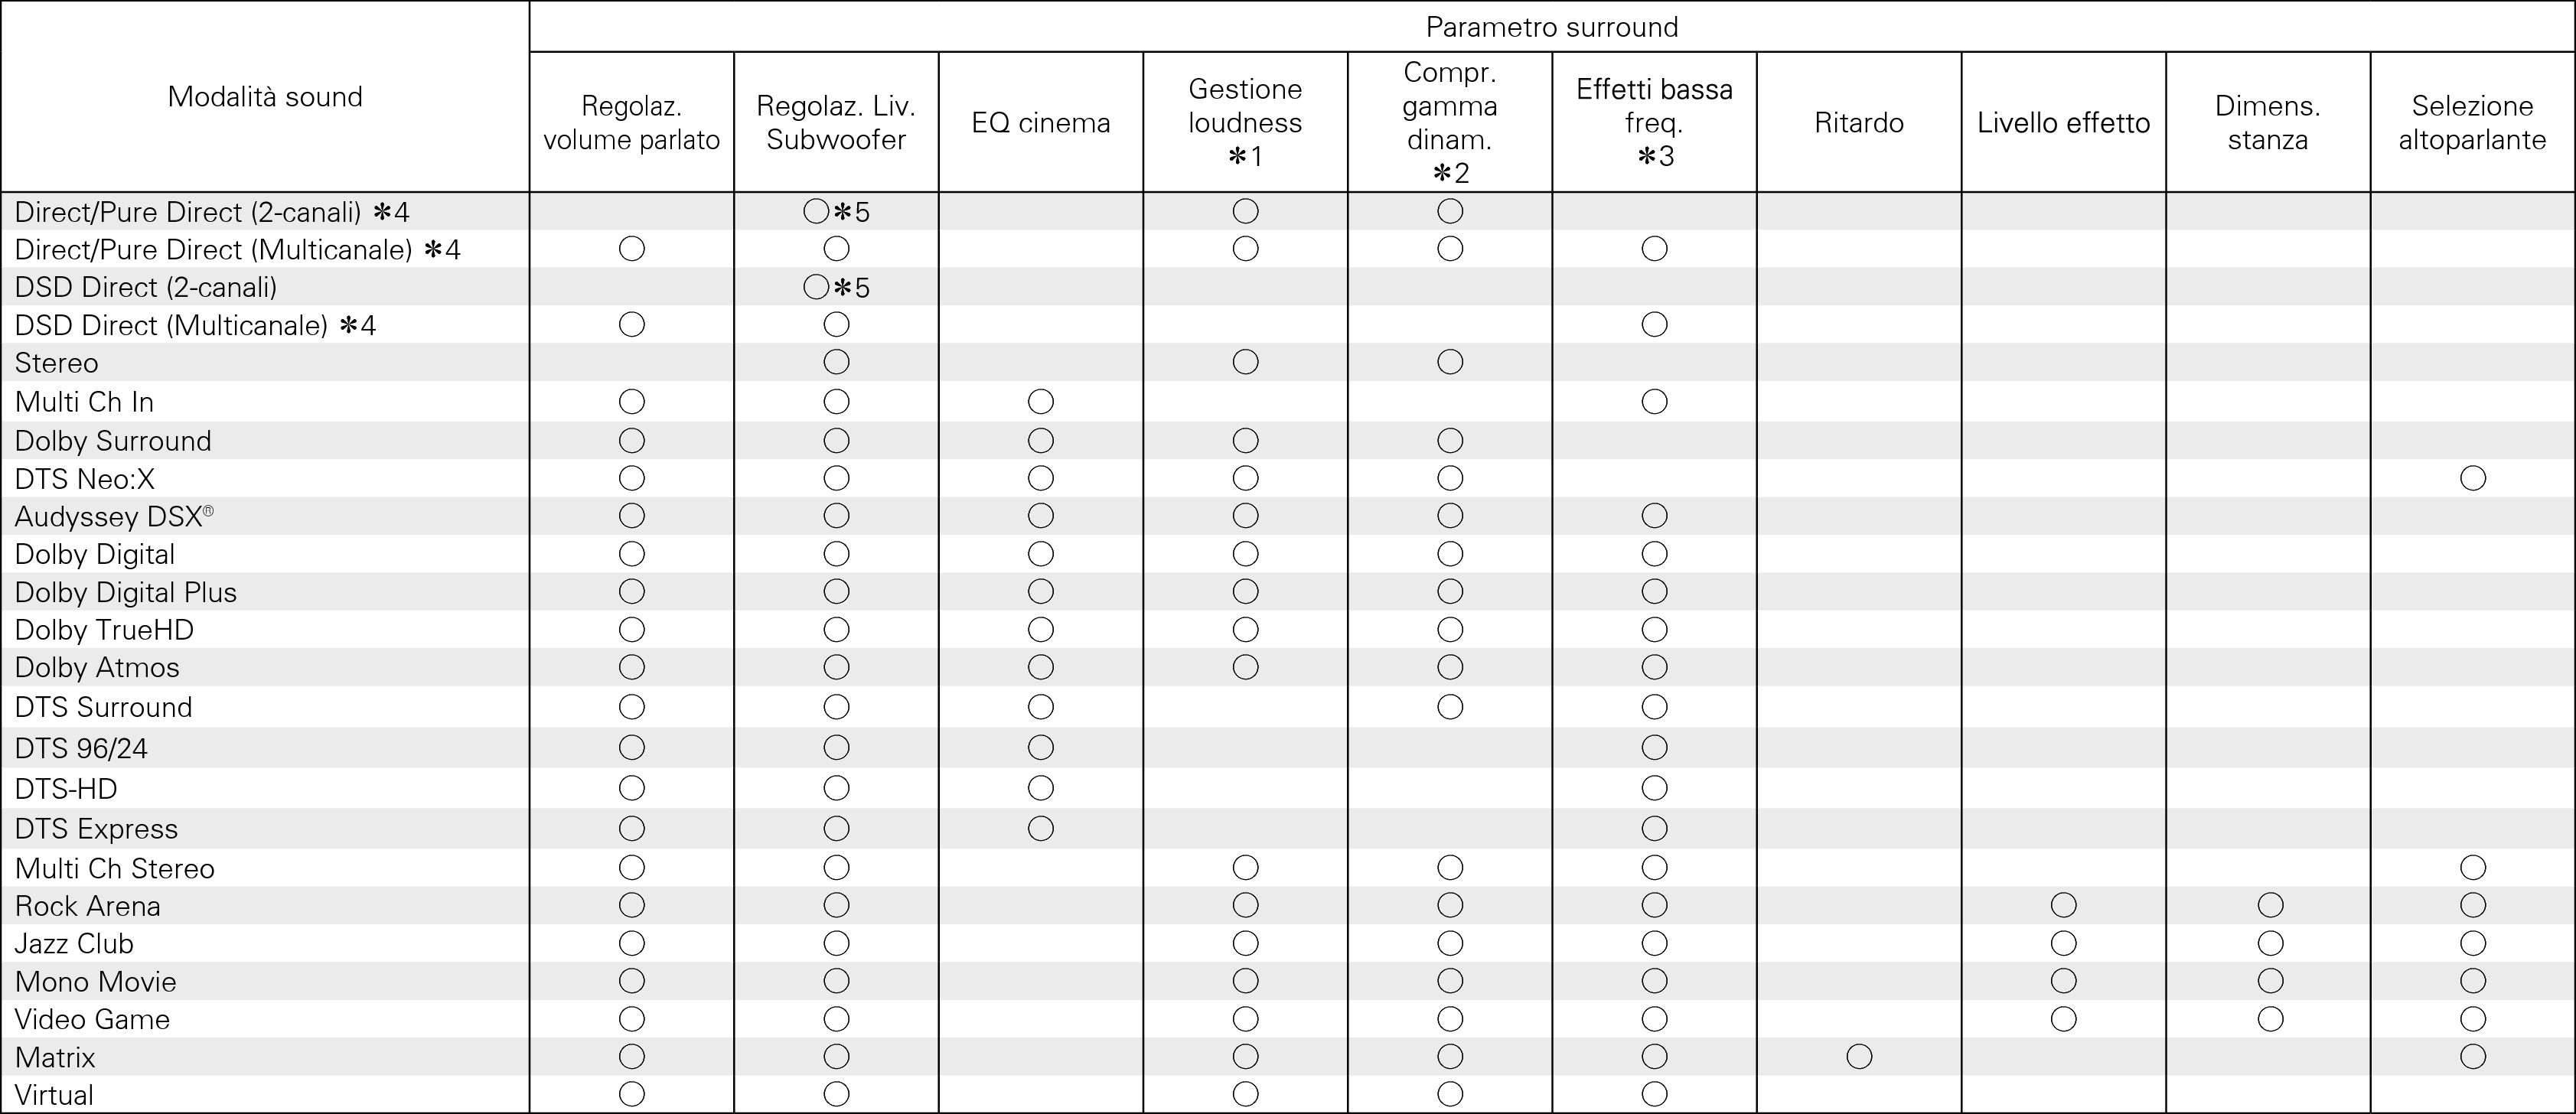Select Stereo circle under Gestione loudness

(1245, 362)
